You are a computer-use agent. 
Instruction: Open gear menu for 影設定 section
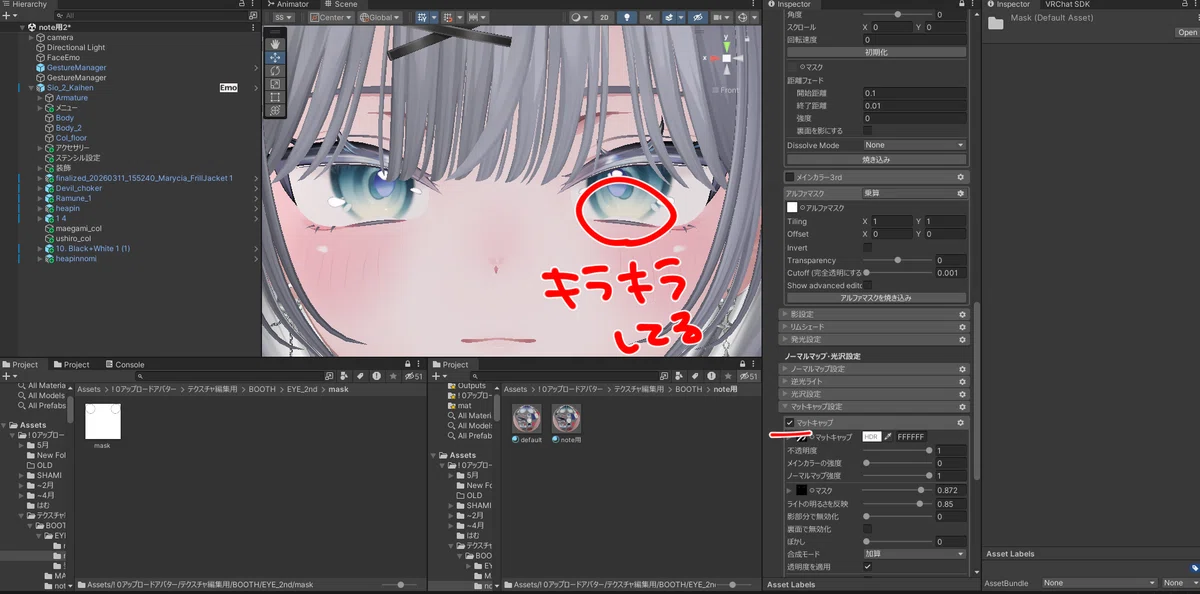(x=962, y=314)
